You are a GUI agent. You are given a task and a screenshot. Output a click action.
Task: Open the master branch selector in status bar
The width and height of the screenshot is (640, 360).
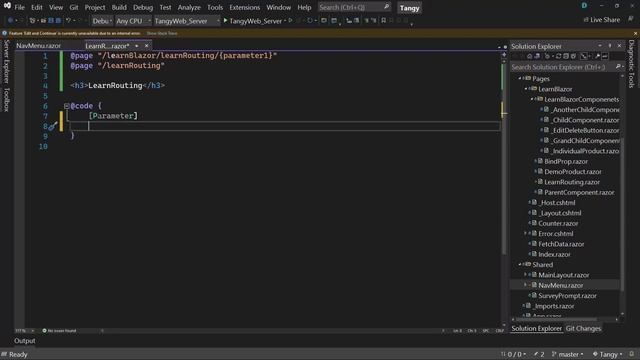(567, 354)
